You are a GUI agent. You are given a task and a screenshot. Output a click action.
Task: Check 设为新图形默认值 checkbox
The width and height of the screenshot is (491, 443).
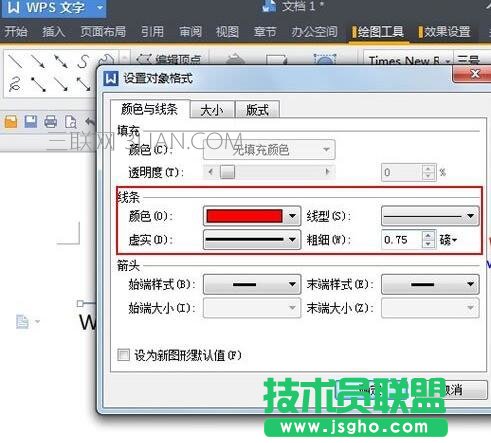pos(124,355)
